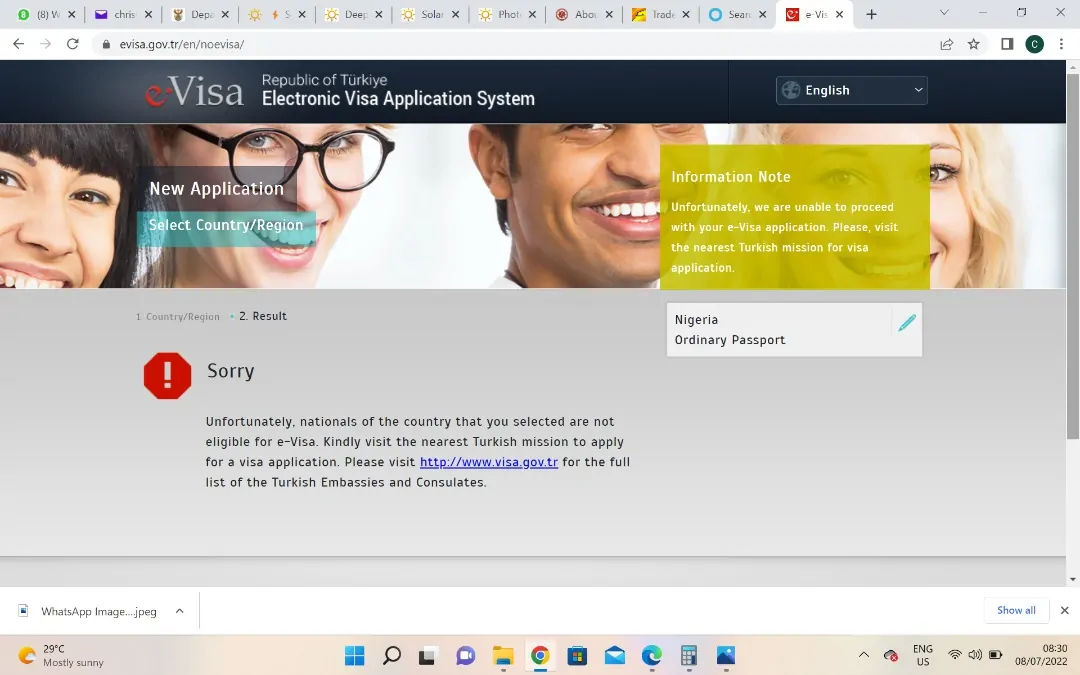Open File Explorer from the taskbar
Image resolution: width=1080 pixels, height=675 pixels.
(x=503, y=656)
